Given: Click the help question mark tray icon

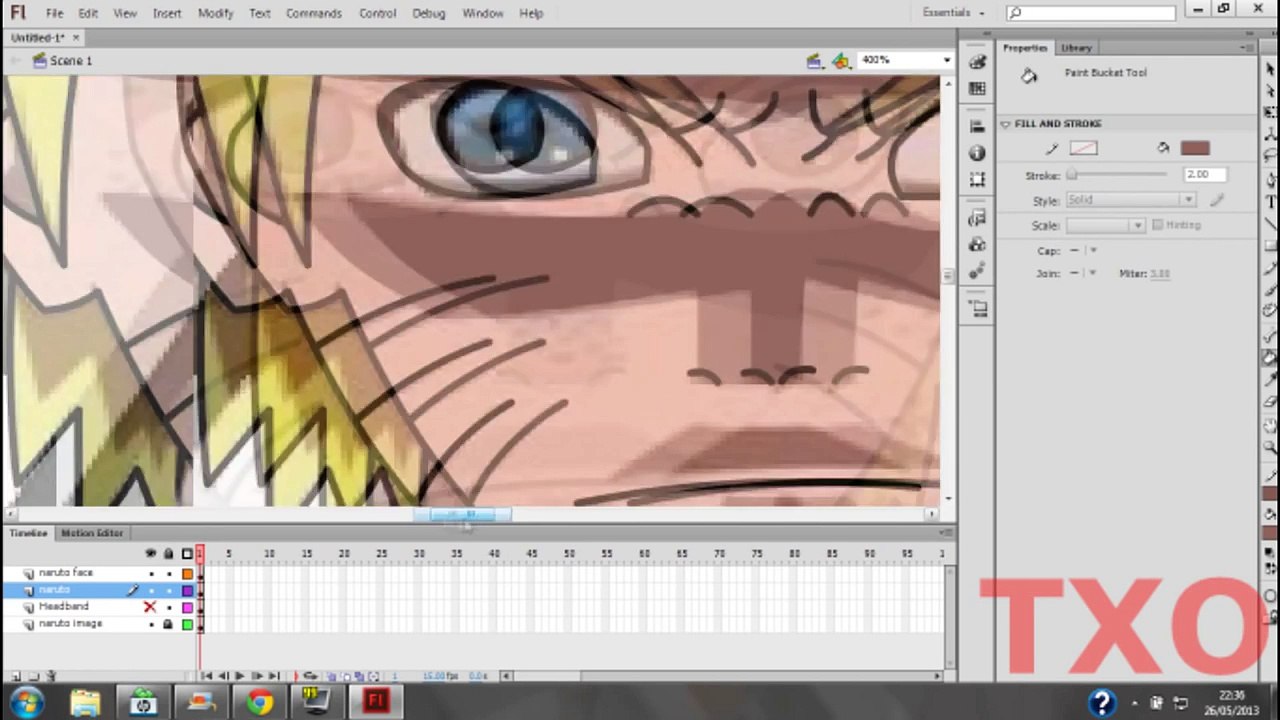Looking at the screenshot, I should coord(1102,702).
